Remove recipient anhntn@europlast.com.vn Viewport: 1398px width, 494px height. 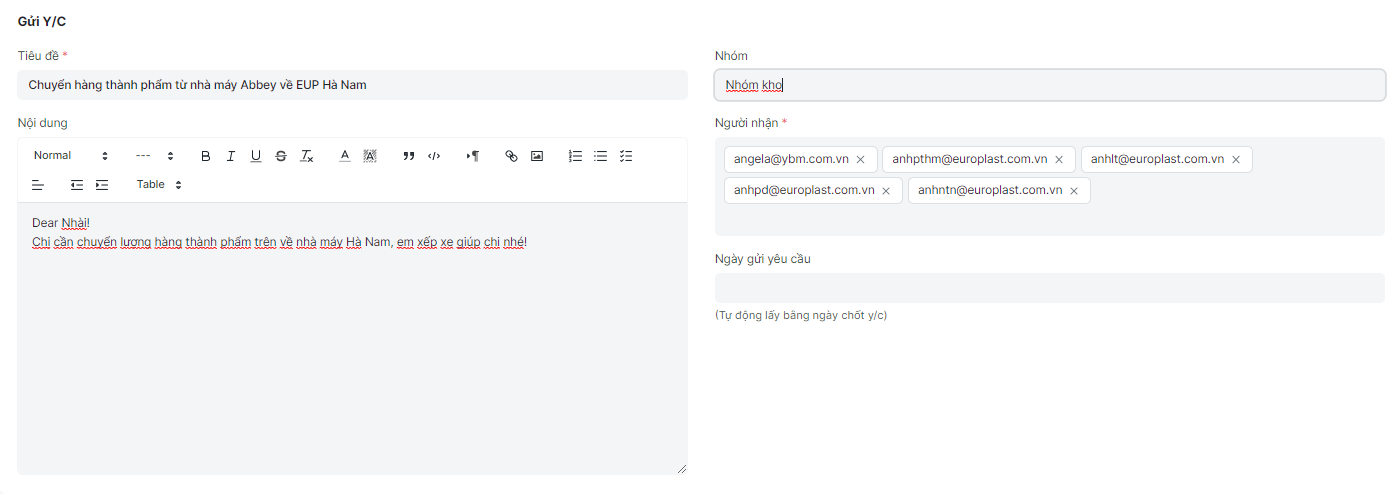click(x=1074, y=191)
